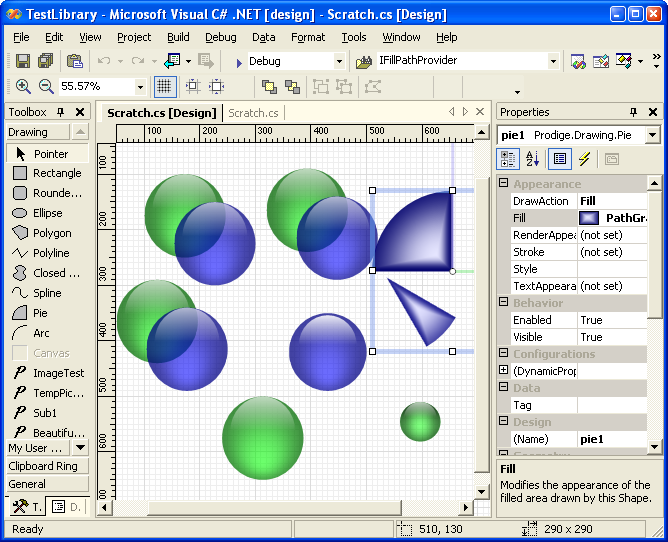Screen dimensions: 668x542
Task: Open the General toolbox section
Action: point(48,484)
